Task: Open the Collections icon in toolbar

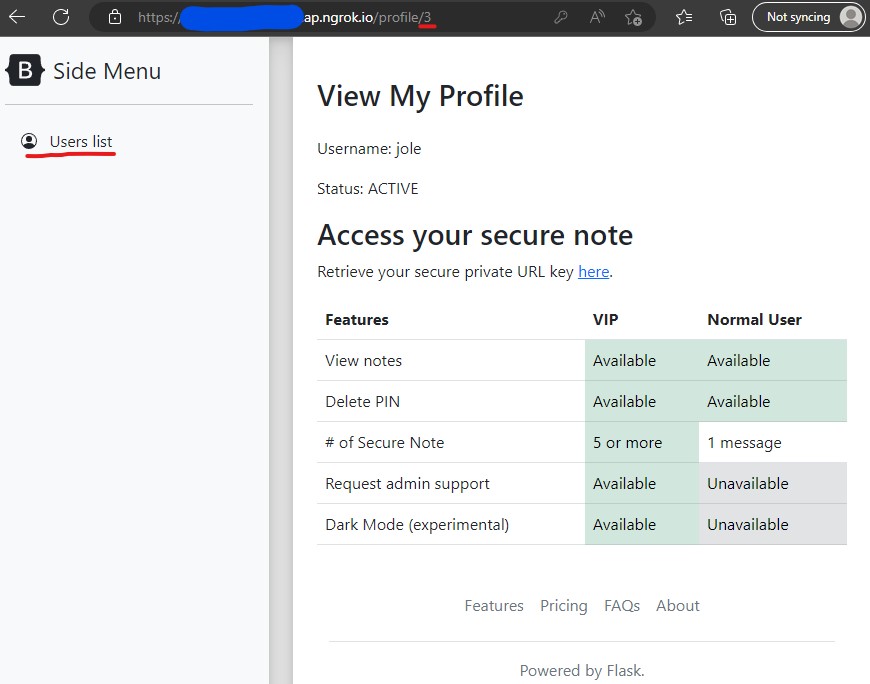Action: tap(728, 17)
